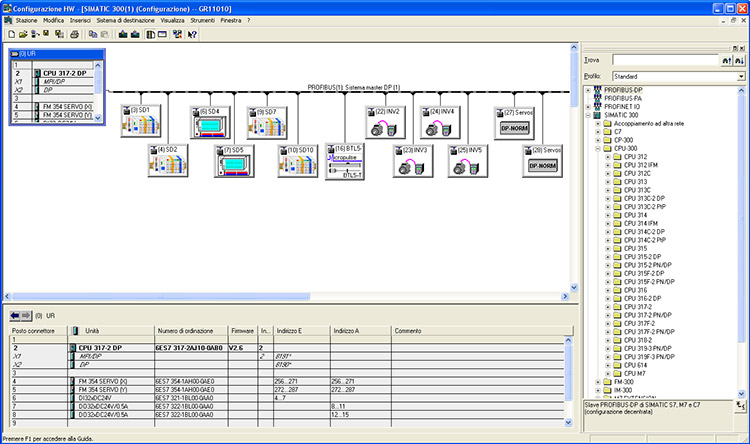Select the (10) SD10 slave module icon
The height and width of the screenshot is (444, 750).
pyautogui.click(x=298, y=161)
